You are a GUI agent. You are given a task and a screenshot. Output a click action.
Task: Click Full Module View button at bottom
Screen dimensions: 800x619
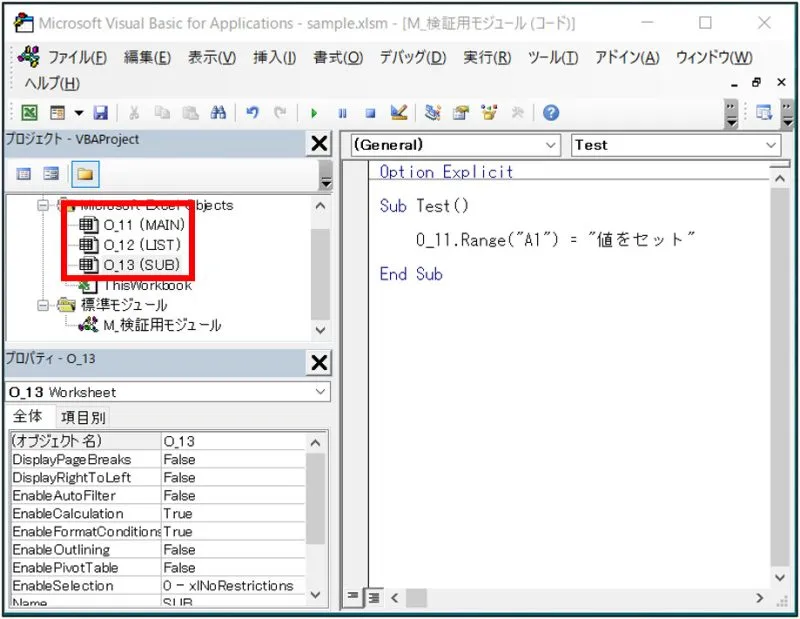pyautogui.click(x=374, y=597)
